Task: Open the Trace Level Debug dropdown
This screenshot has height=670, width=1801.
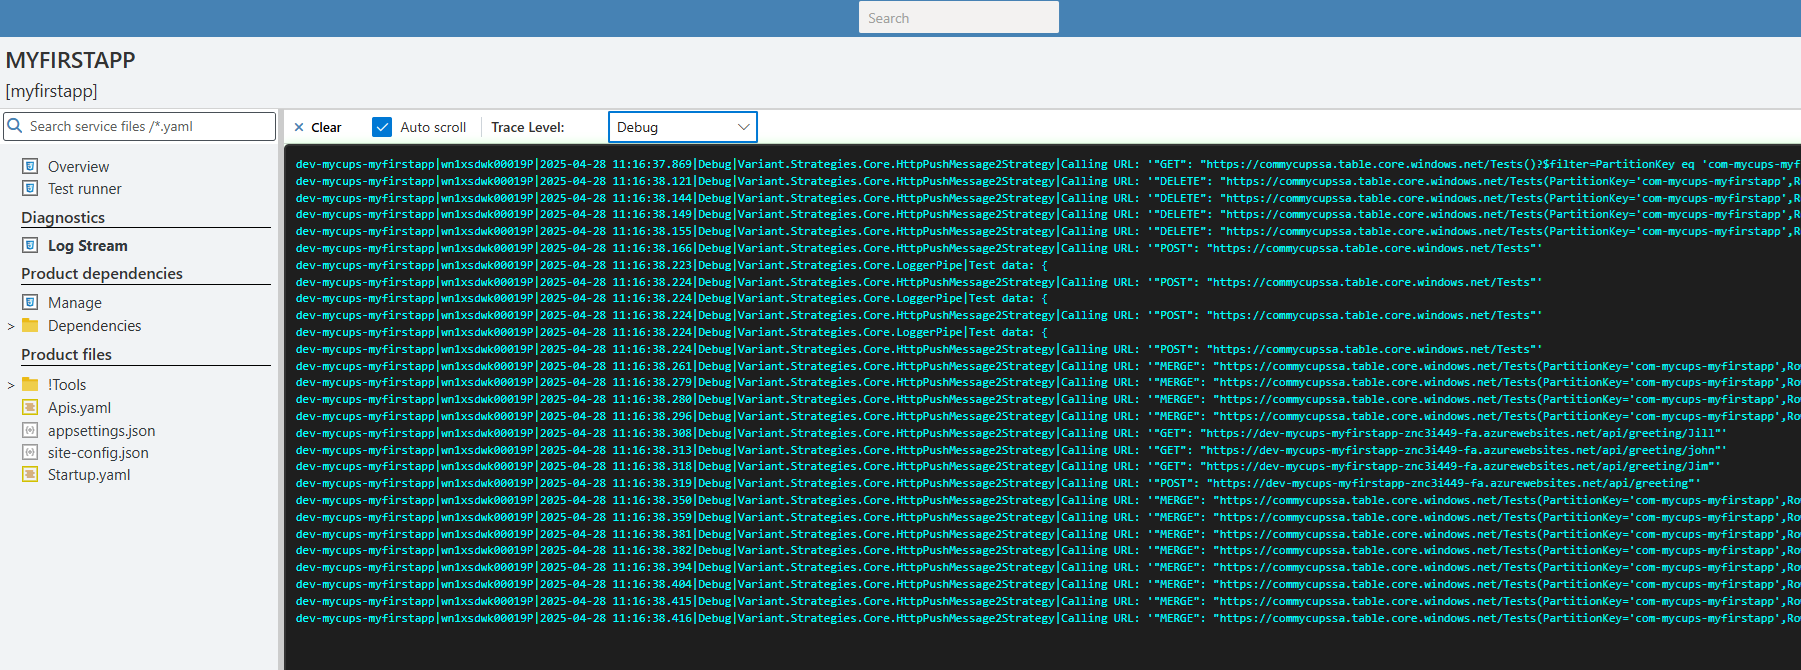Action: click(x=682, y=127)
